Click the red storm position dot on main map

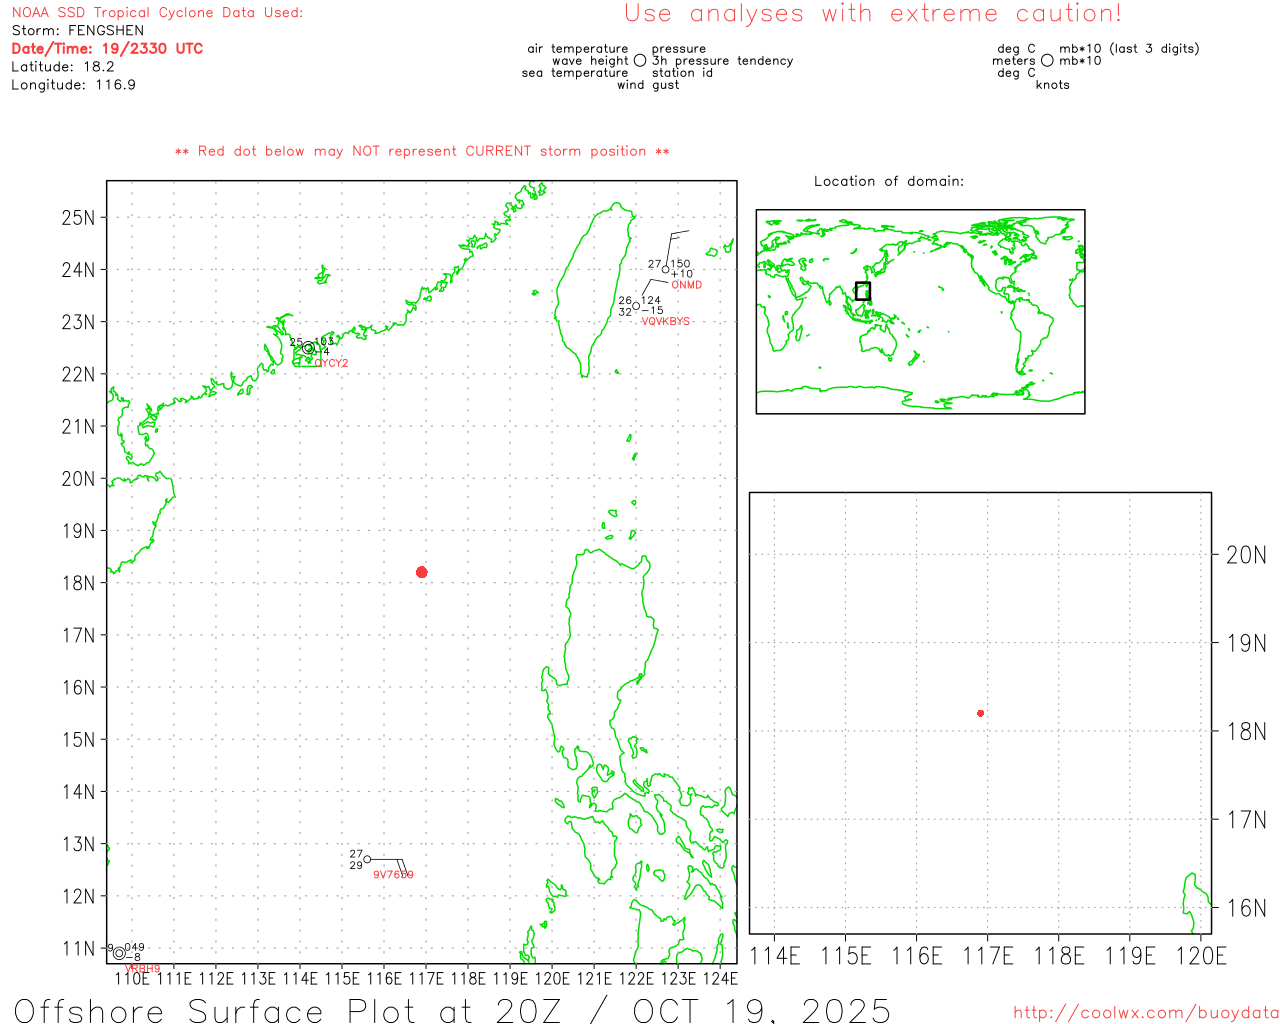421,572
